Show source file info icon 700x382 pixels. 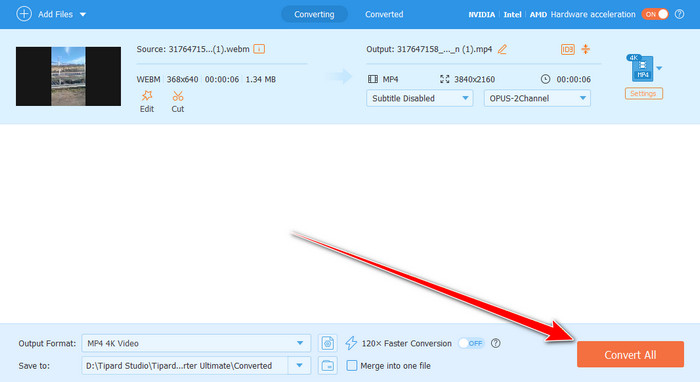pos(259,49)
